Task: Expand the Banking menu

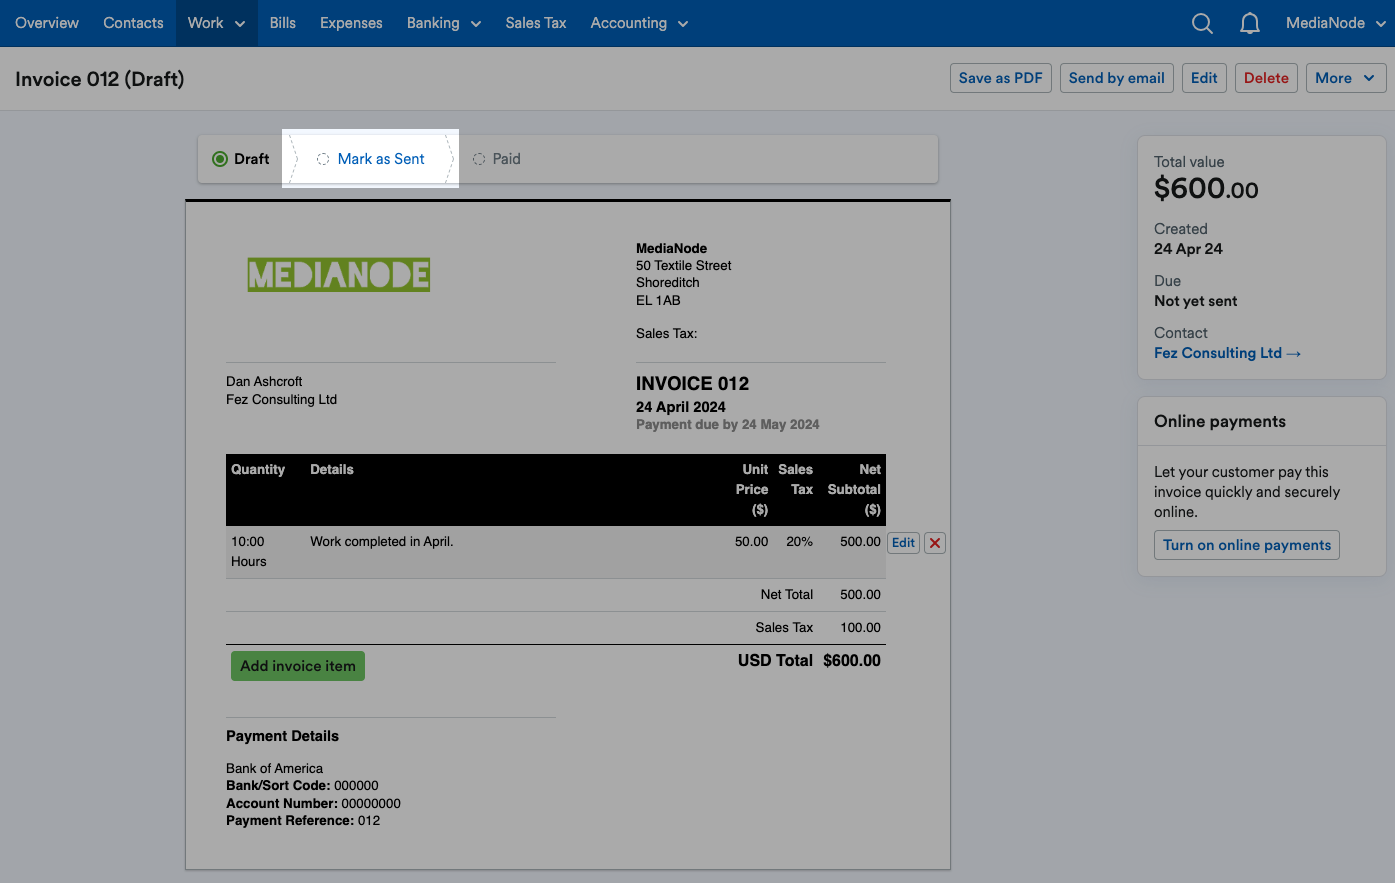Action: [x=444, y=23]
